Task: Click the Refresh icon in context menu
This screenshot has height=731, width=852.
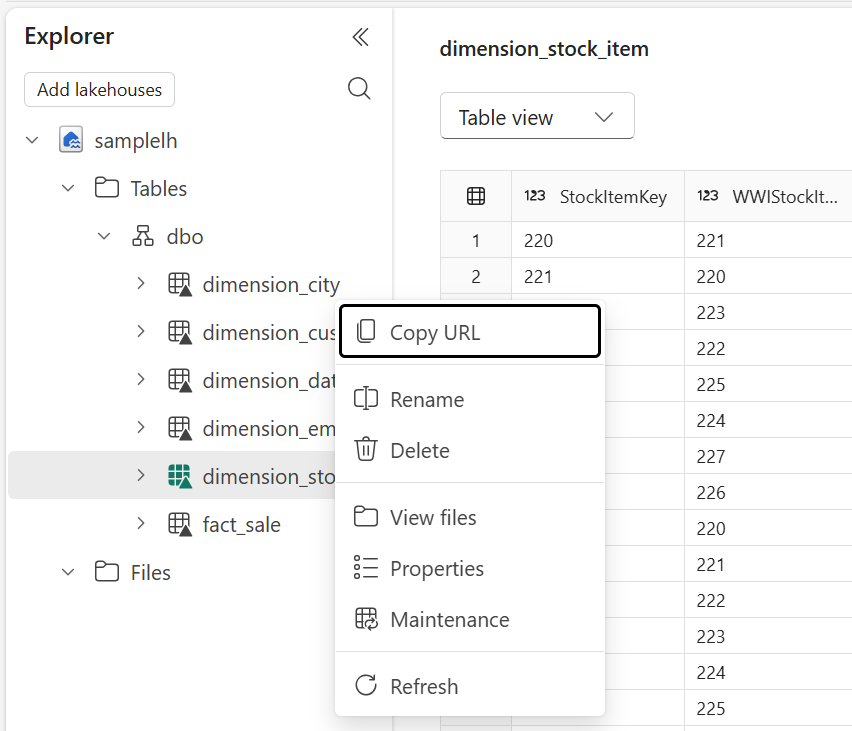Action: (364, 686)
